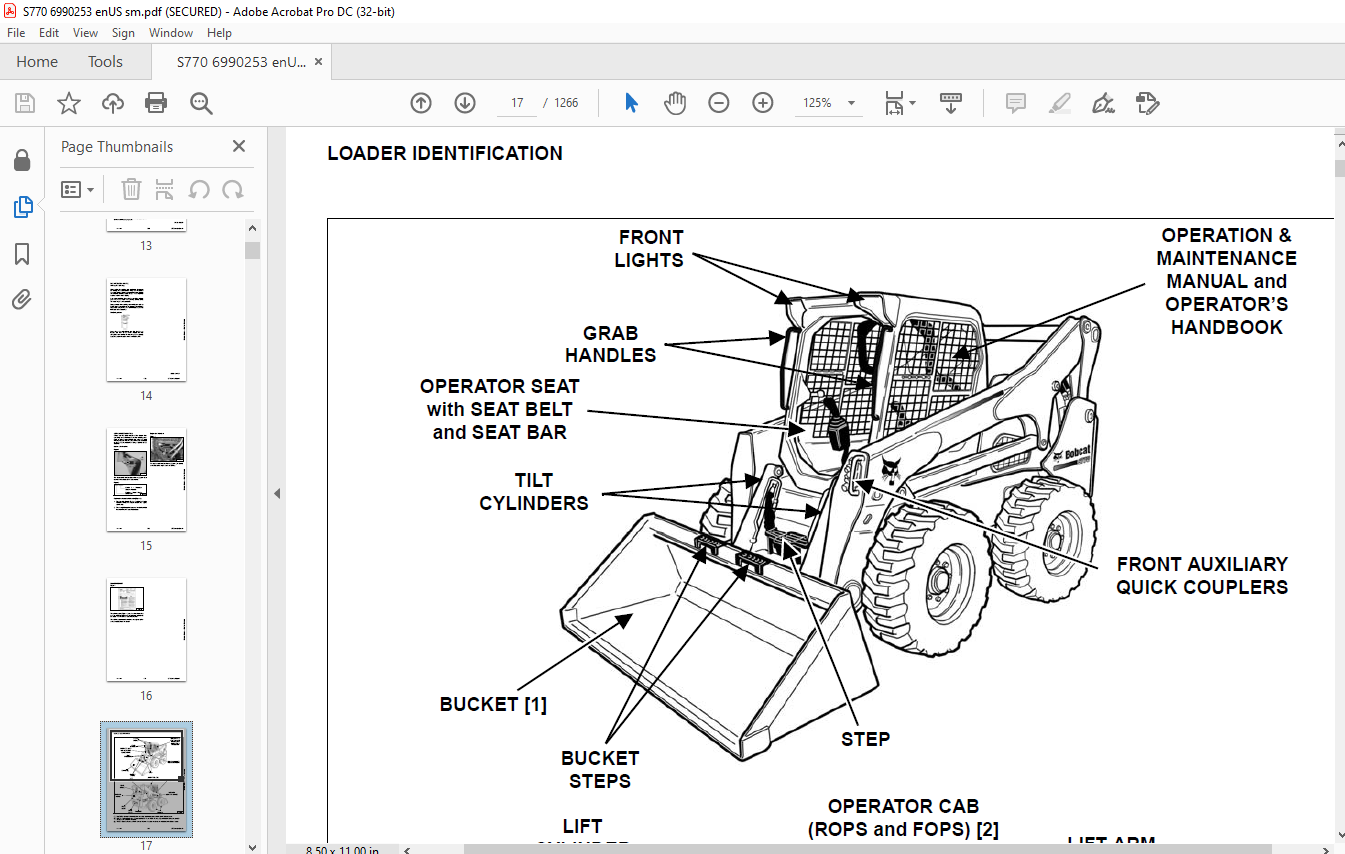Image resolution: width=1345 pixels, height=854 pixels.
Task: Click the Request signatures stamp icon
Action: (x=1147, y=103)
